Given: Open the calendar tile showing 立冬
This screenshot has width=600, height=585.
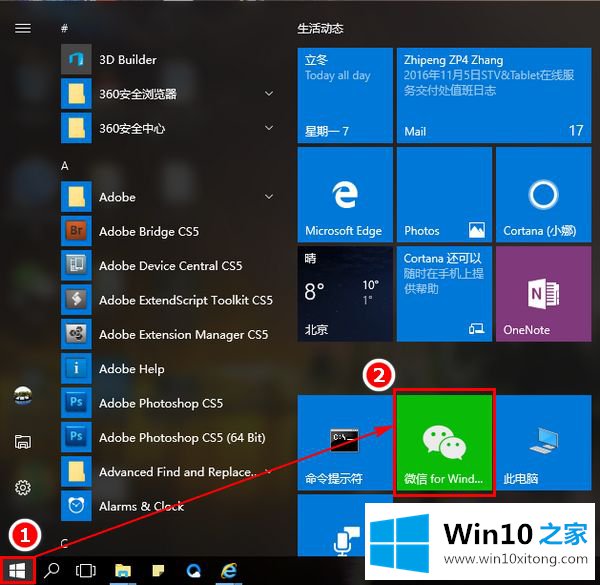Looking at the screenshot, I should pos(345,95).
